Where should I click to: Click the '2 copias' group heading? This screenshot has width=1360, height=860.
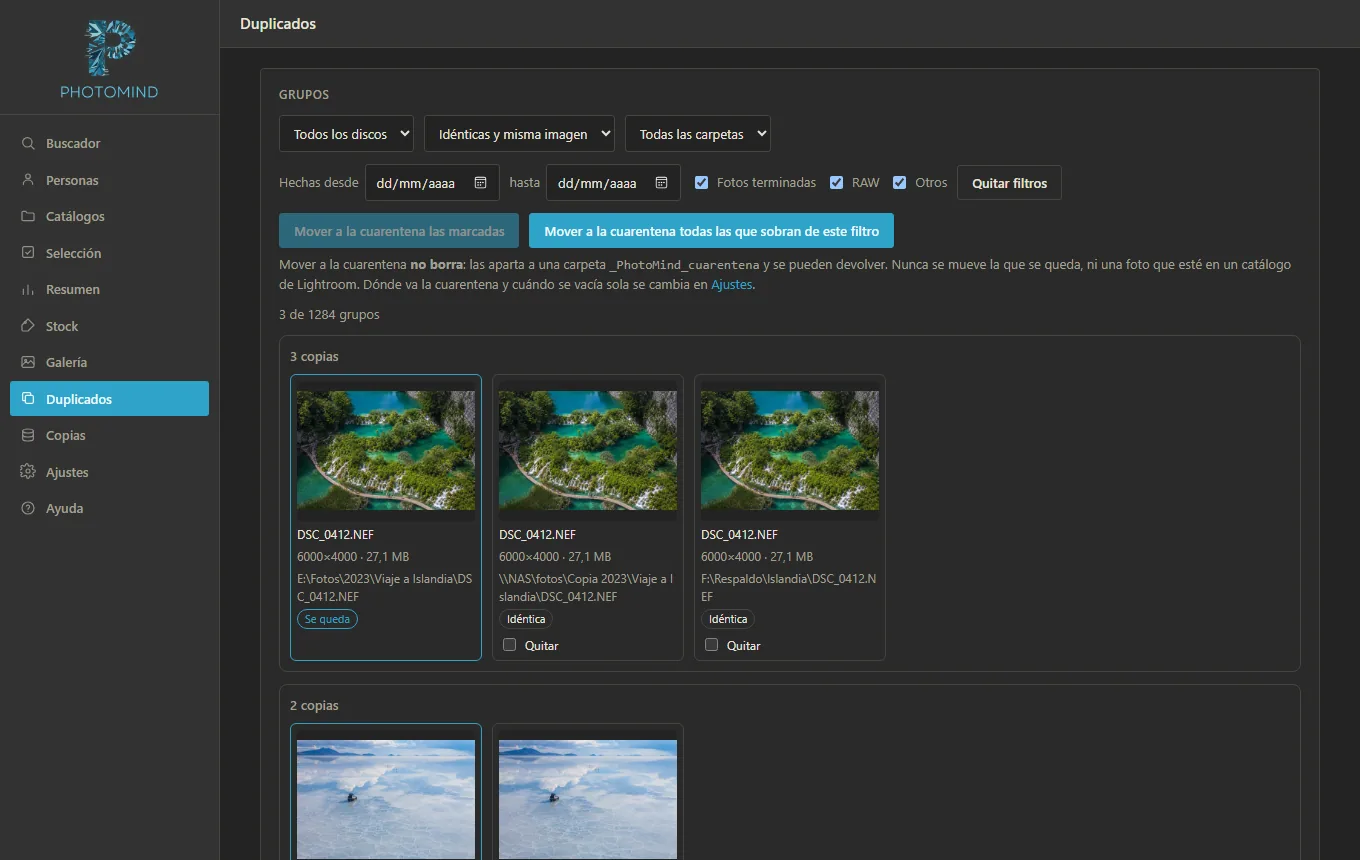pyautogui.click(x=314, y=705)
